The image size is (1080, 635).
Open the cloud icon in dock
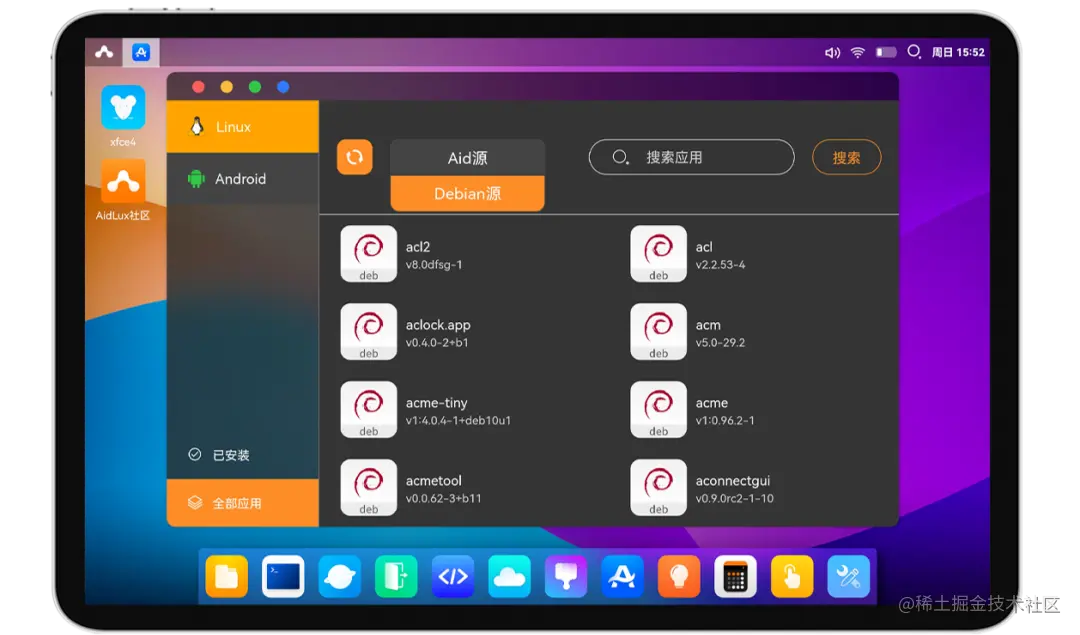[509, 576]
